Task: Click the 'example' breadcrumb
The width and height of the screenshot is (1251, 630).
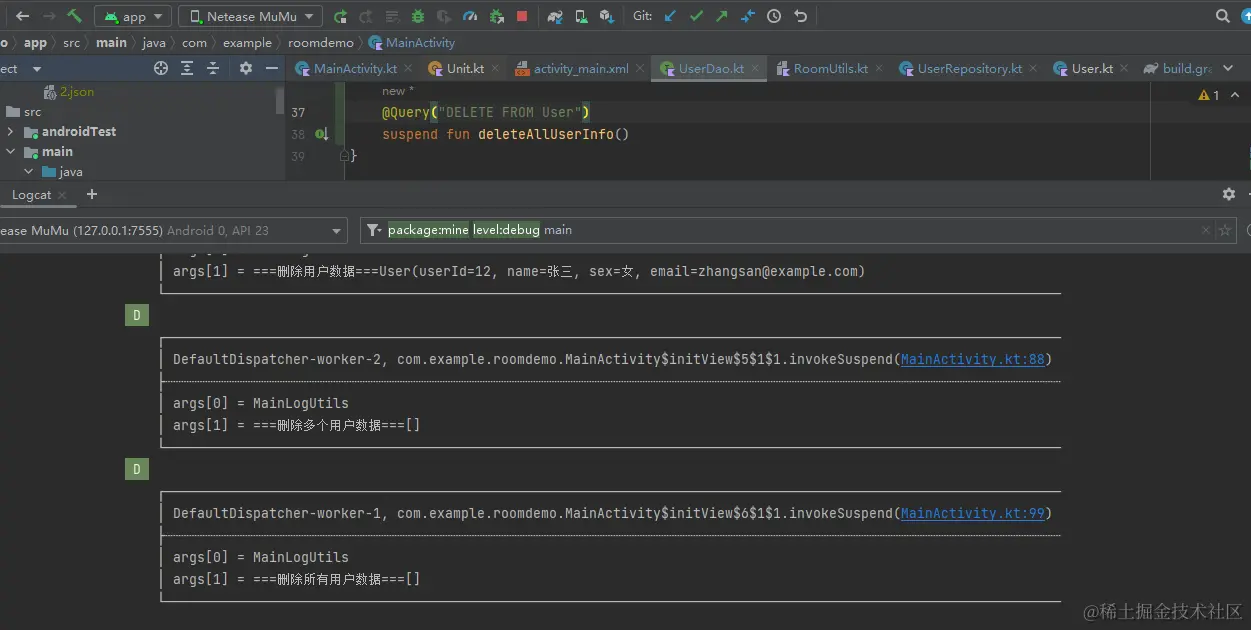Action: (247, 42)
